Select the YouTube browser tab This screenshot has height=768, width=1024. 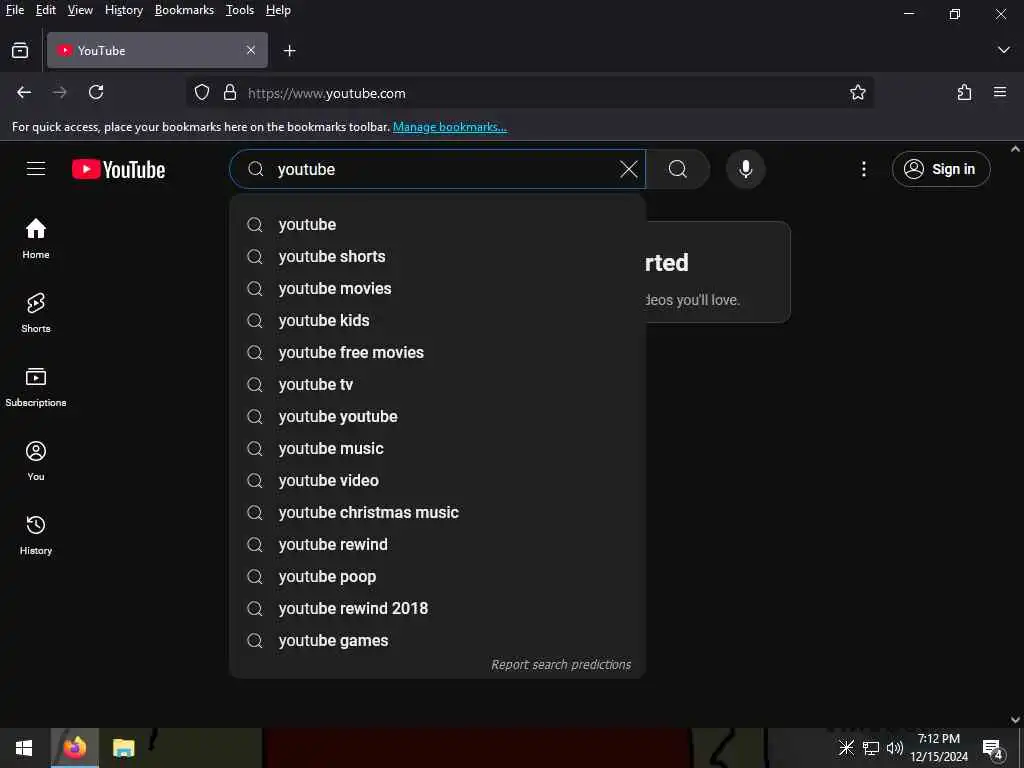click(x=157, y=50)
